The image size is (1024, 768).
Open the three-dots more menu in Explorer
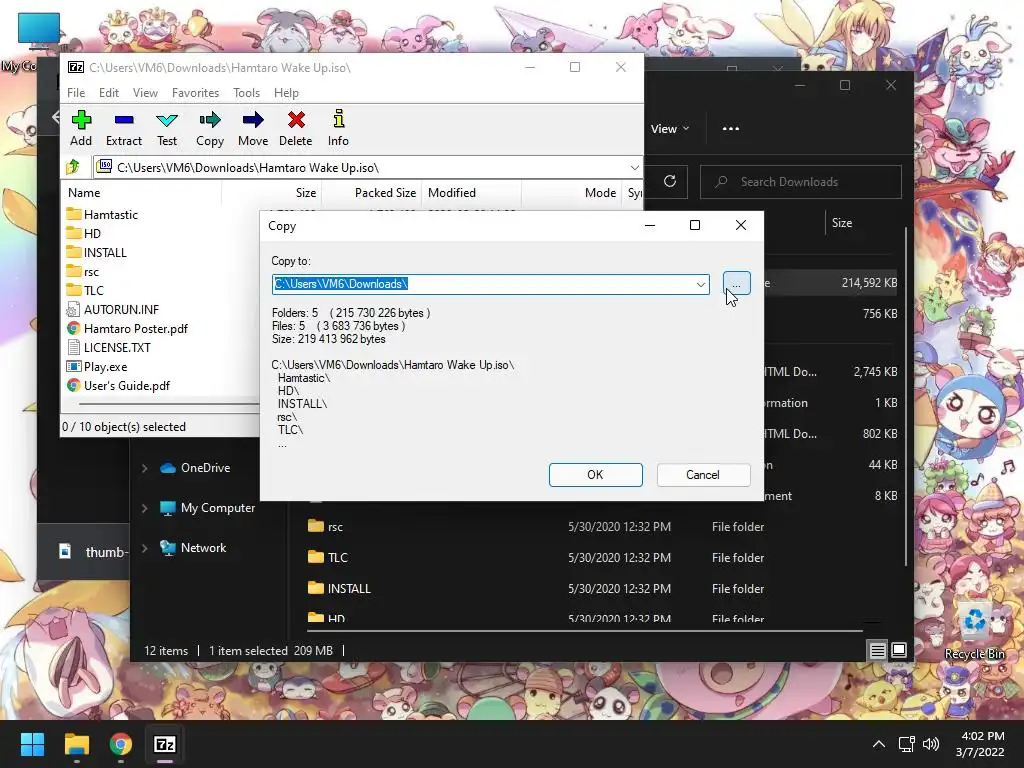[x=731, y=129]
